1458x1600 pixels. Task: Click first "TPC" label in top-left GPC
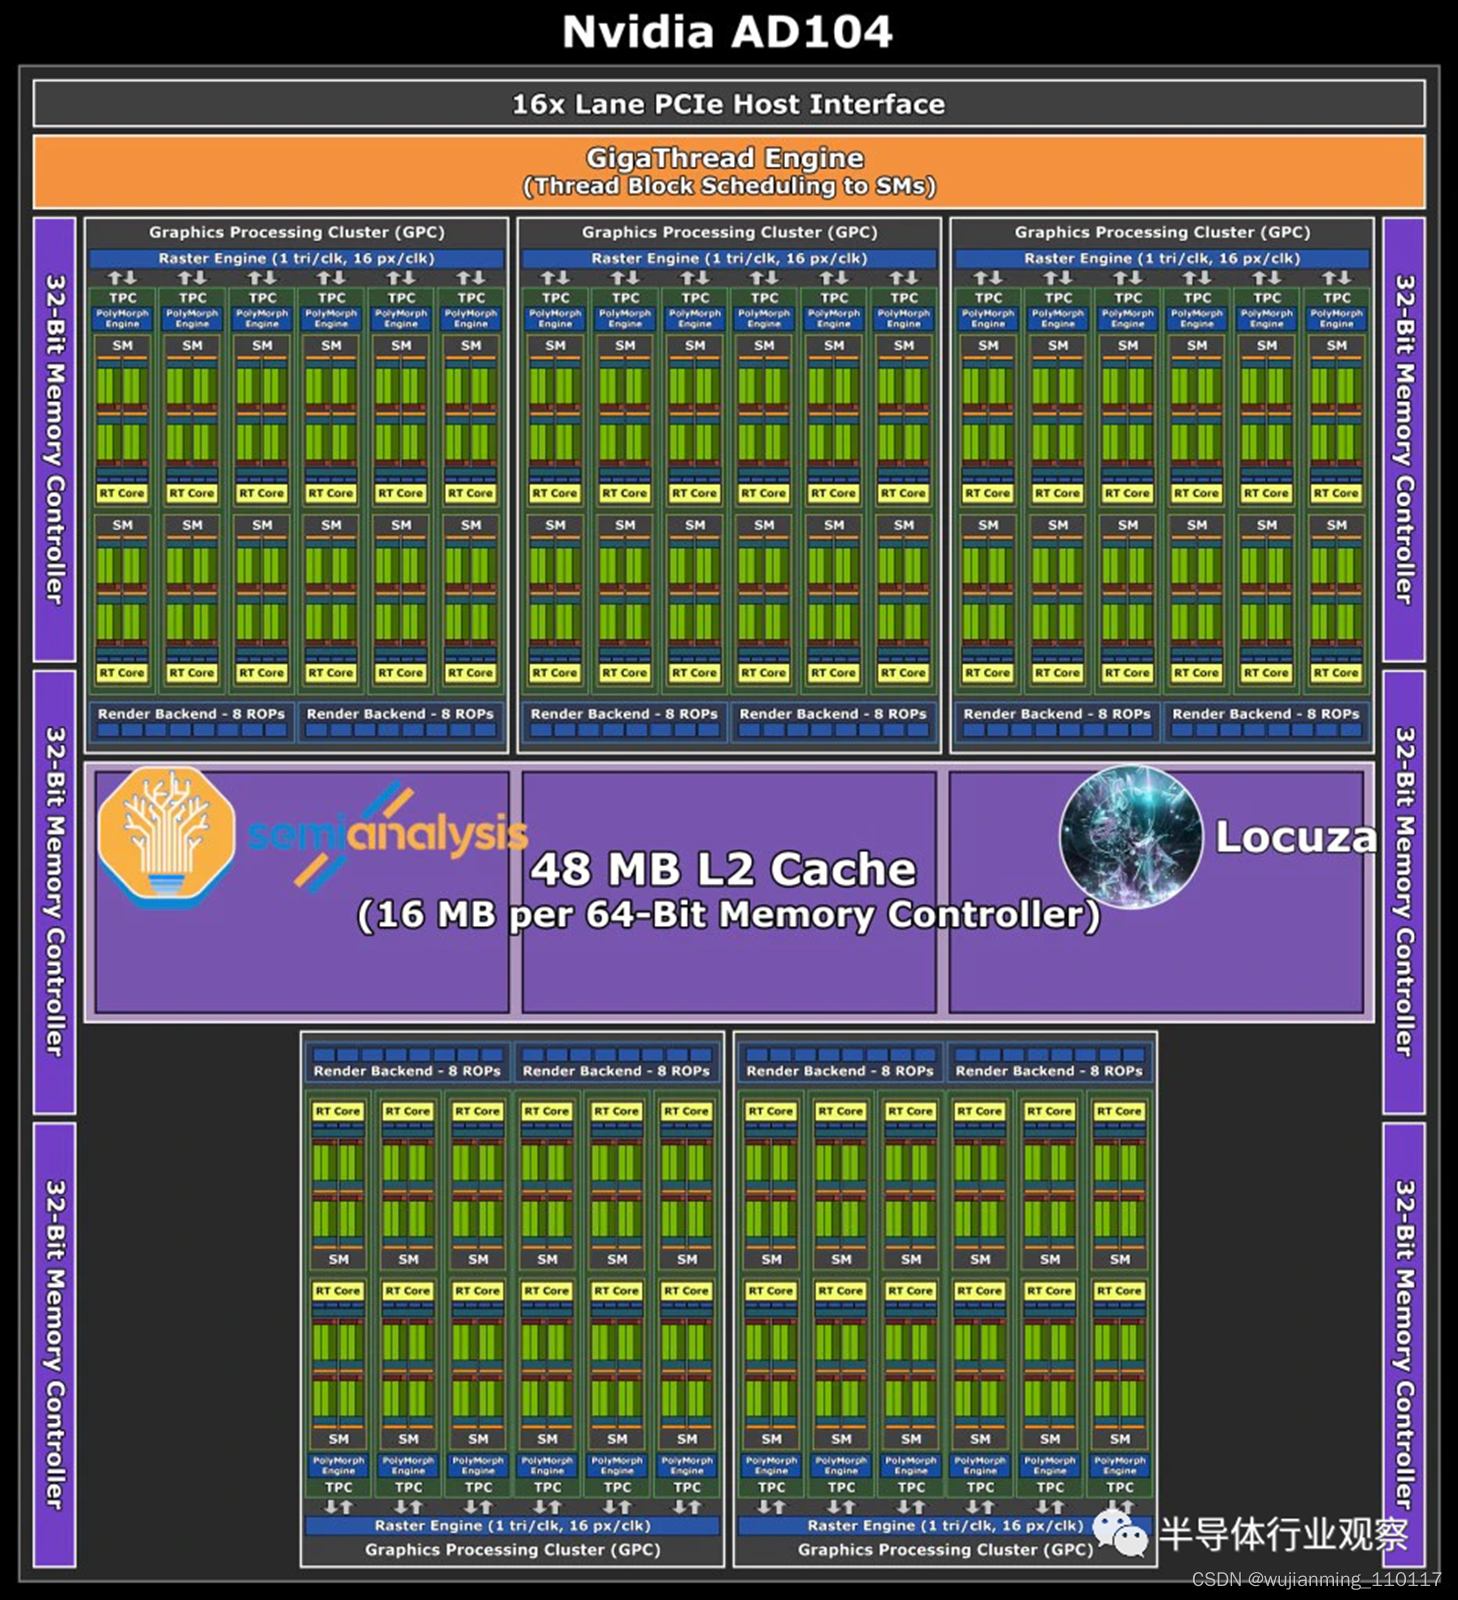pyautogui.click(x=123, y=298)
